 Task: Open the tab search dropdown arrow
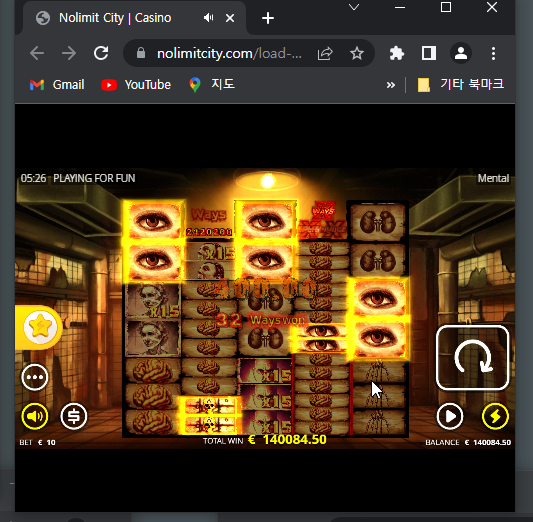pos(354,7)
